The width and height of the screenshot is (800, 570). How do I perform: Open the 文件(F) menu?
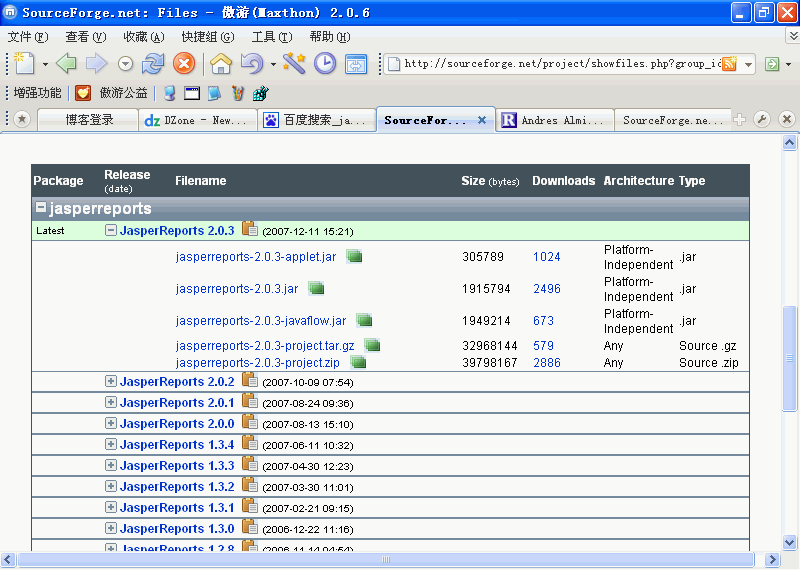click(28, 37)
